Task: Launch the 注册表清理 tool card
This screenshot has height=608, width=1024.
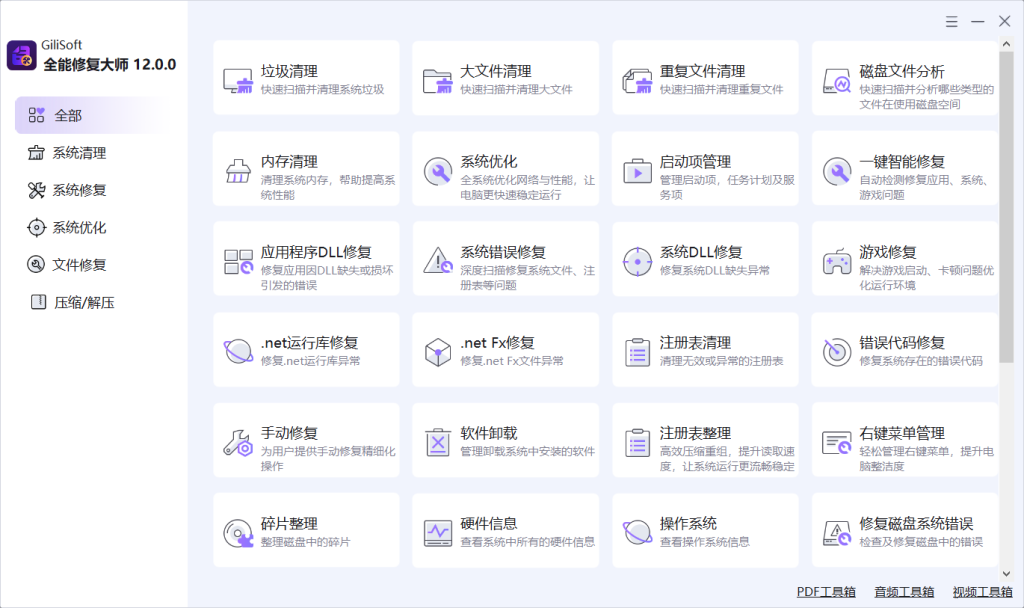Action: point(705,350)
